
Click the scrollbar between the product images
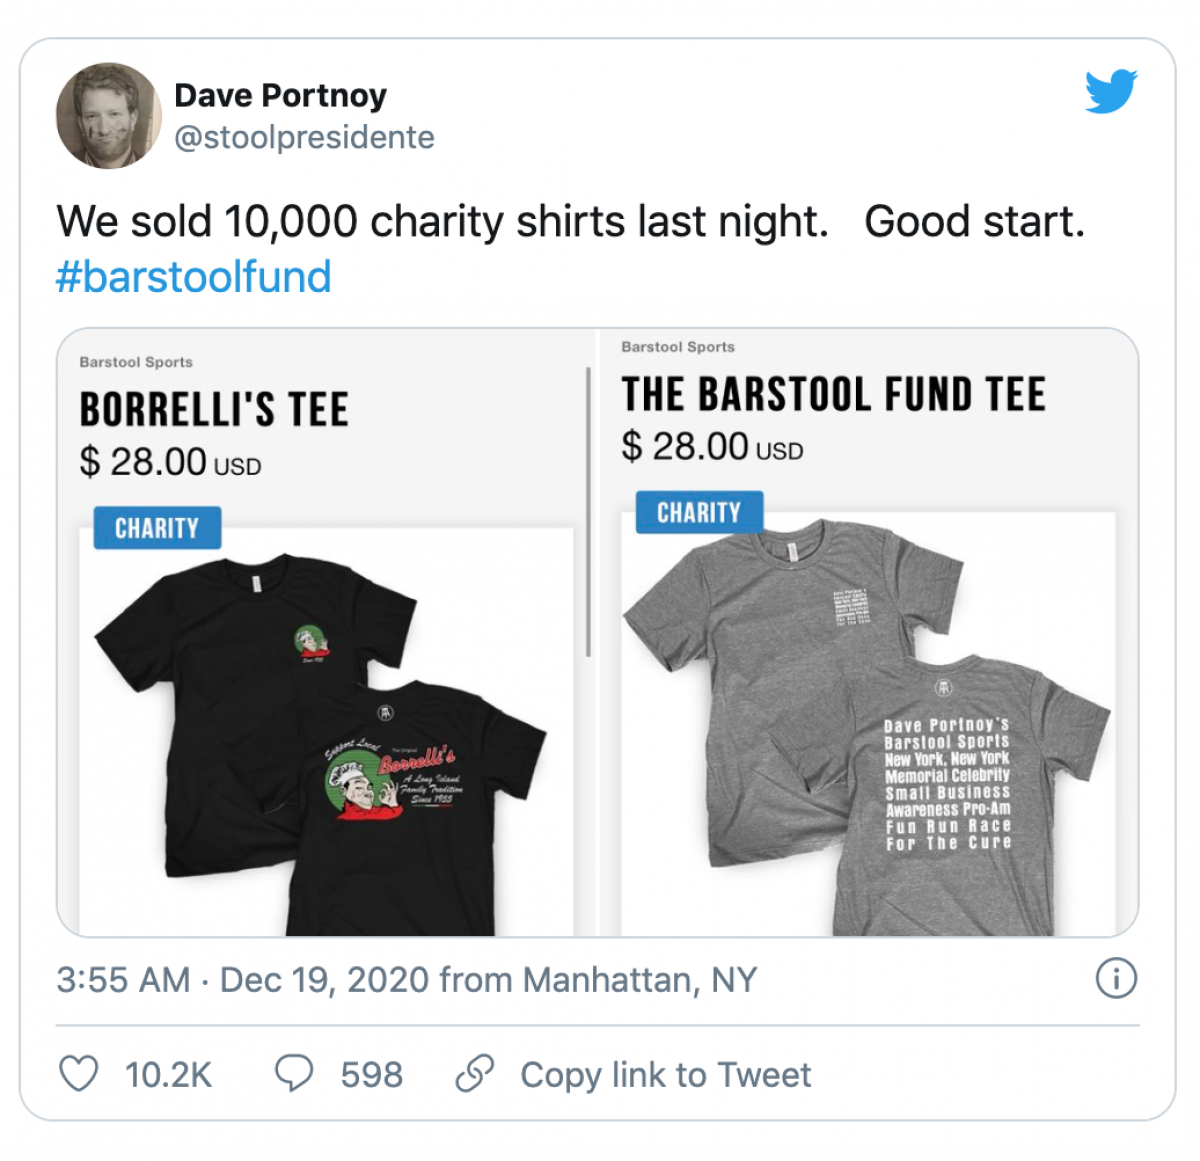click(588, 512)
